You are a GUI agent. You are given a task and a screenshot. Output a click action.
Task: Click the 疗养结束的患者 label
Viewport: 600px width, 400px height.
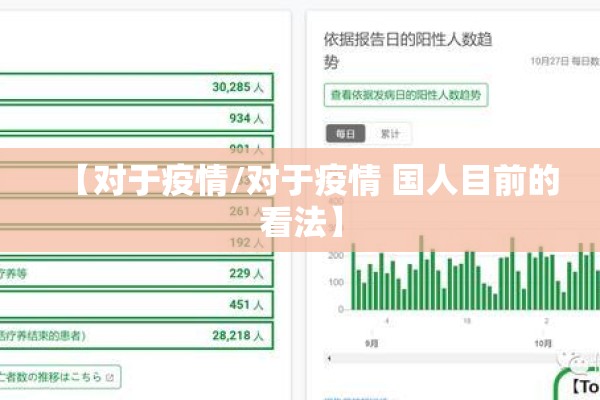[x=42, y=336]
